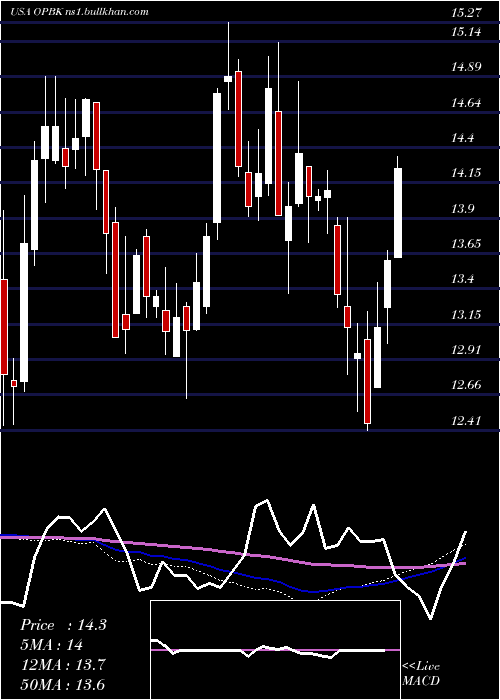
Task: Click the '5MA : 14' readout
Action: [x=51, y=645]
